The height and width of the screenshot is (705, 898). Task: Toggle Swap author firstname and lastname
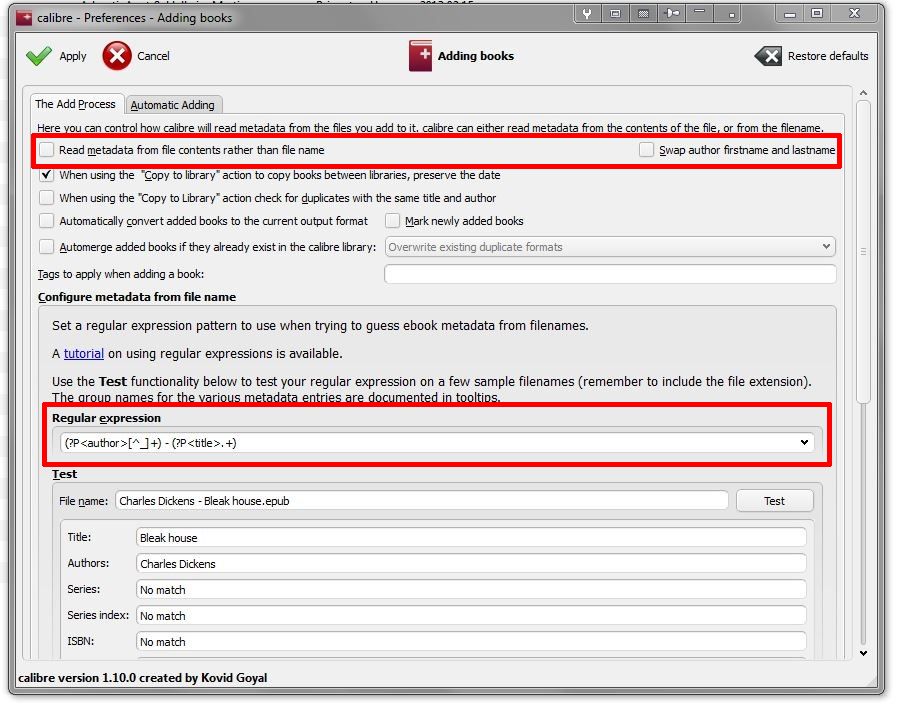(x=647, y=149)
